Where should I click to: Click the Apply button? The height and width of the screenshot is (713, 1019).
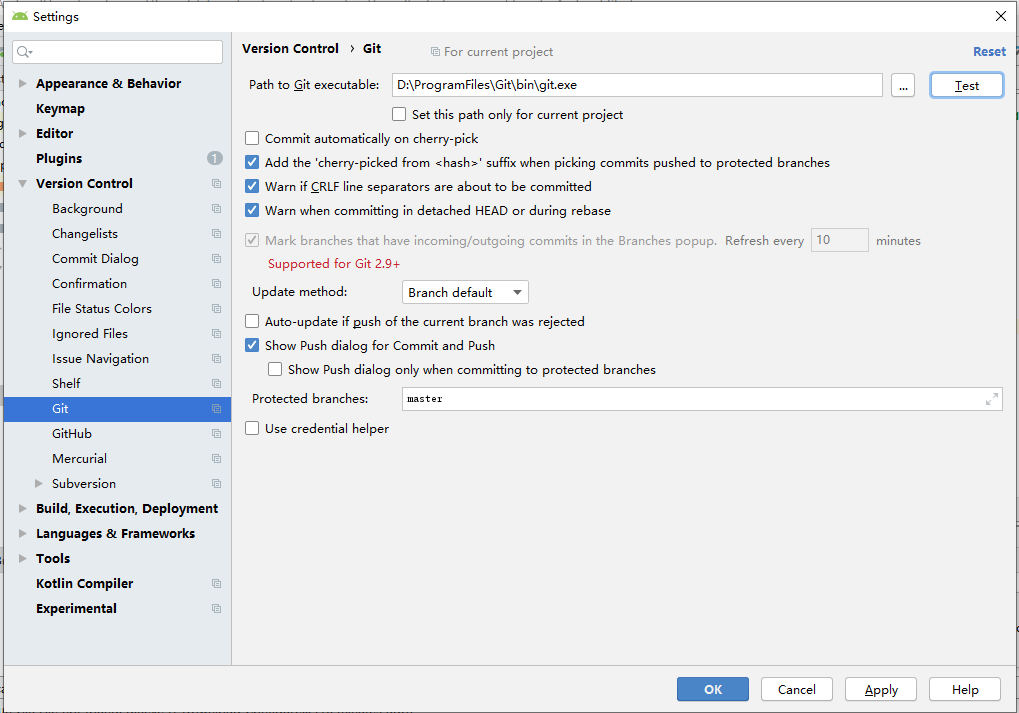pos(881,690)
